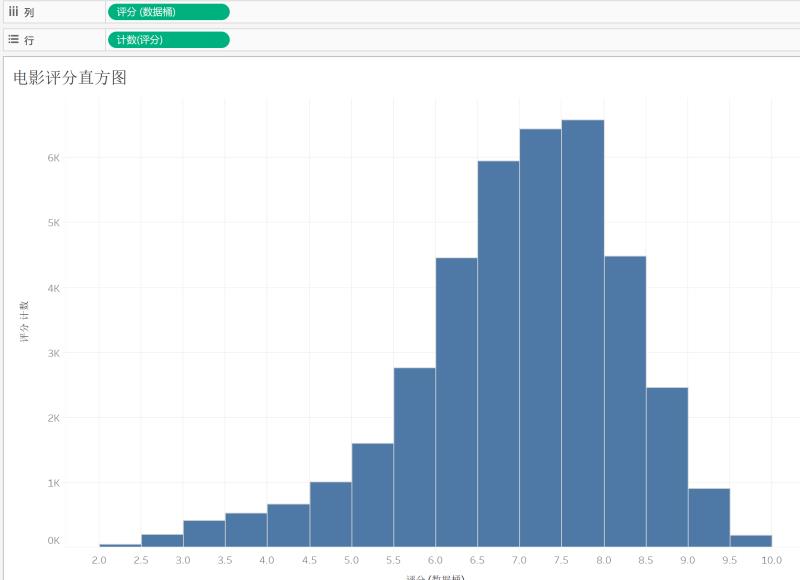The width and height of the screenshot is (800, 580).
Task: Select the histogram bar for bin 5.0
Action: (372, 495)
